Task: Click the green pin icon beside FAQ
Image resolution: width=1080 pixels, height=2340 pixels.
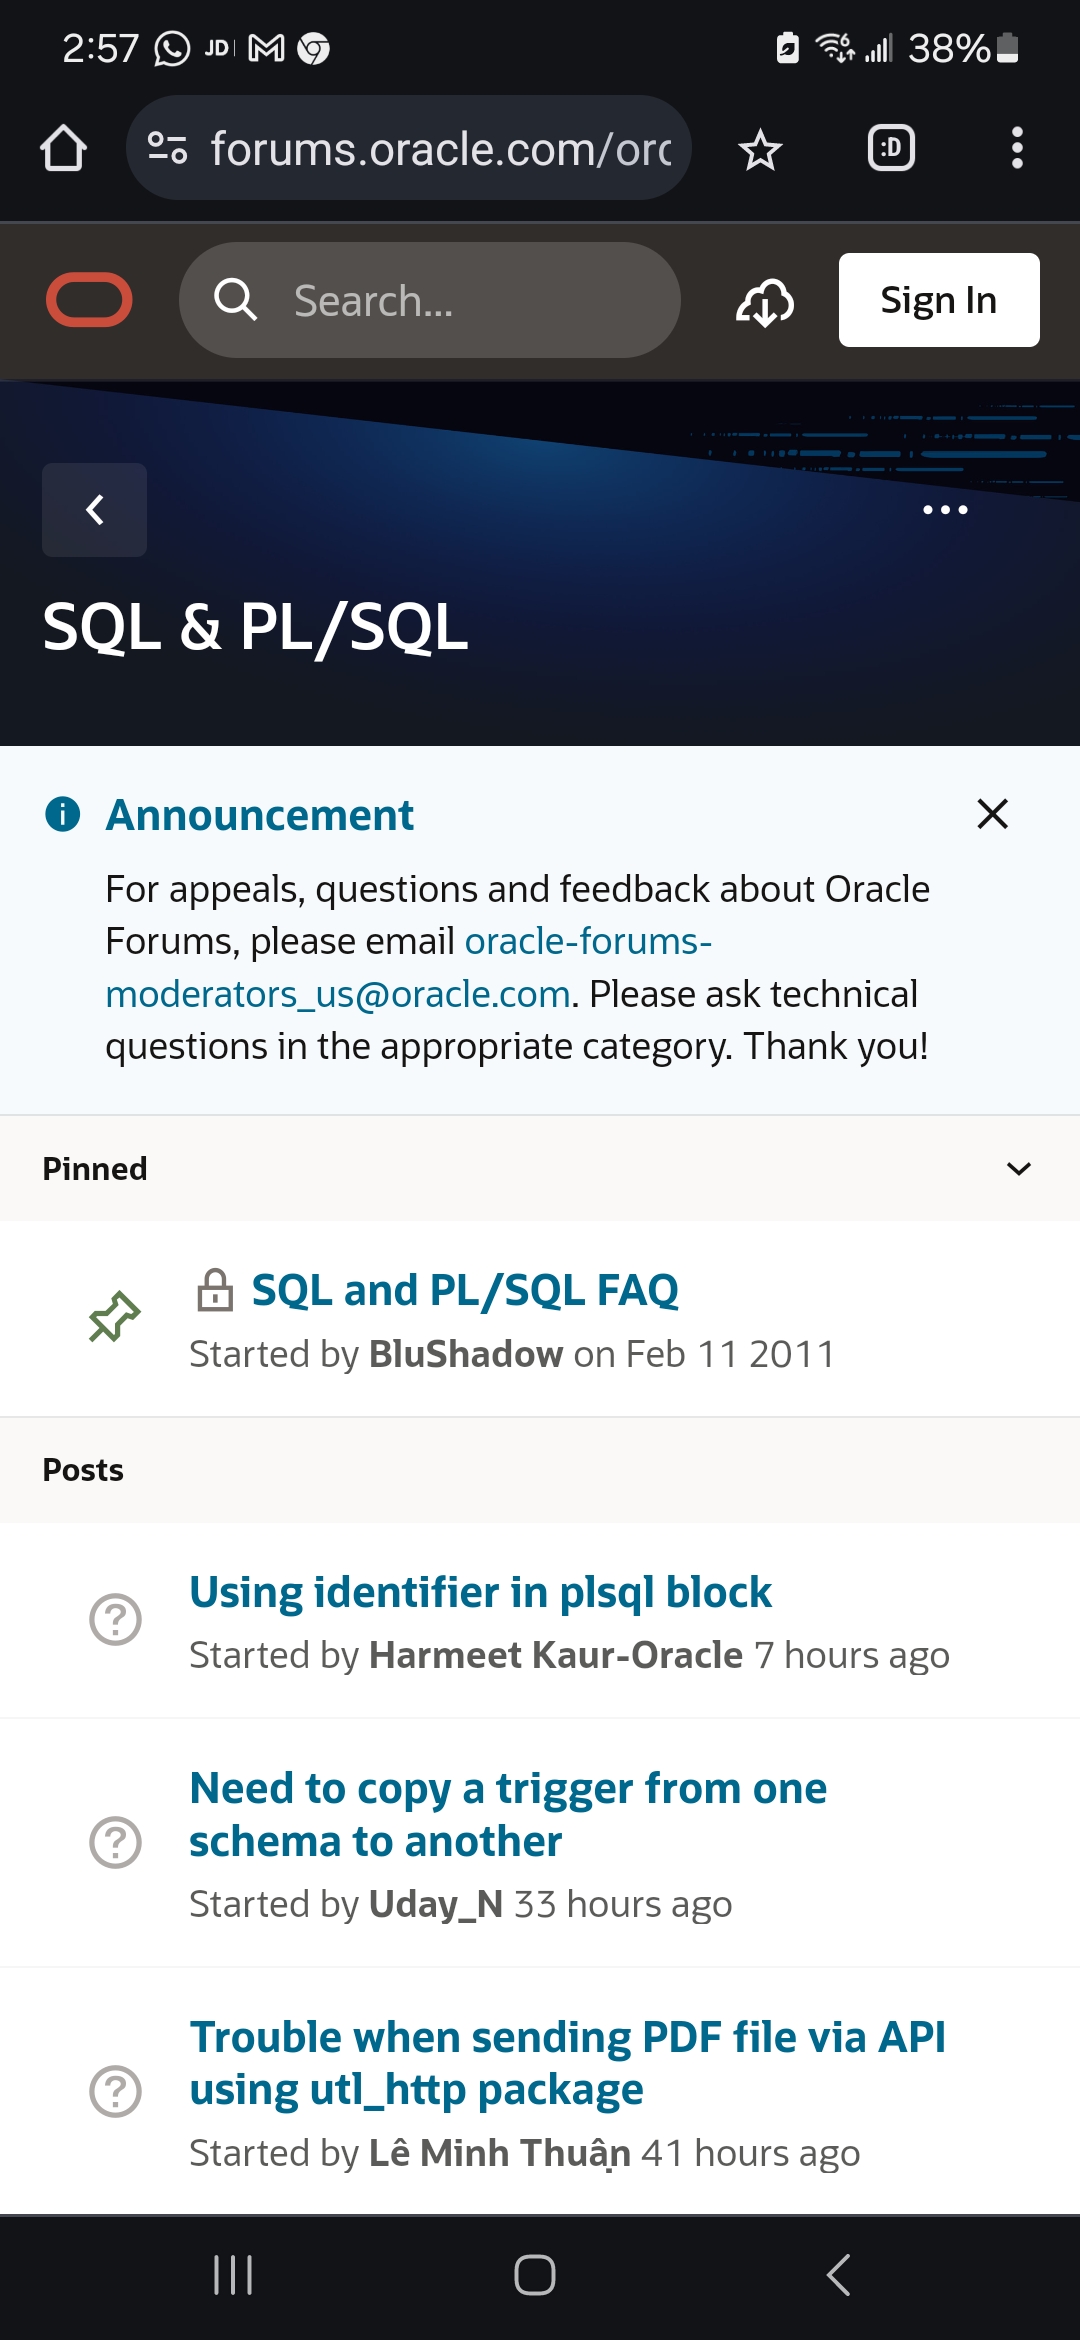Action: tap(115, 1317)
